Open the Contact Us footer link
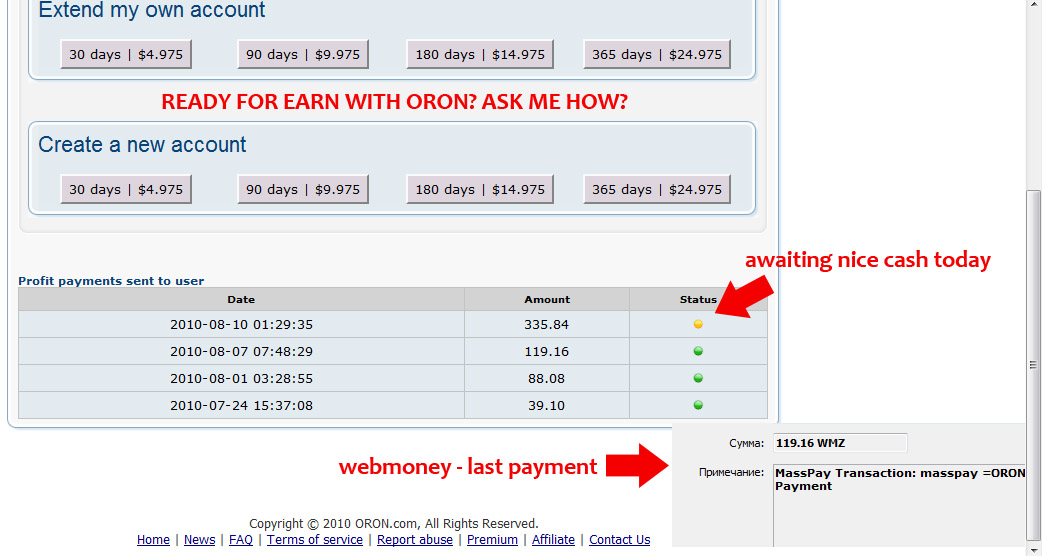Screen dimensions: 1042x556 pos(619,539)
